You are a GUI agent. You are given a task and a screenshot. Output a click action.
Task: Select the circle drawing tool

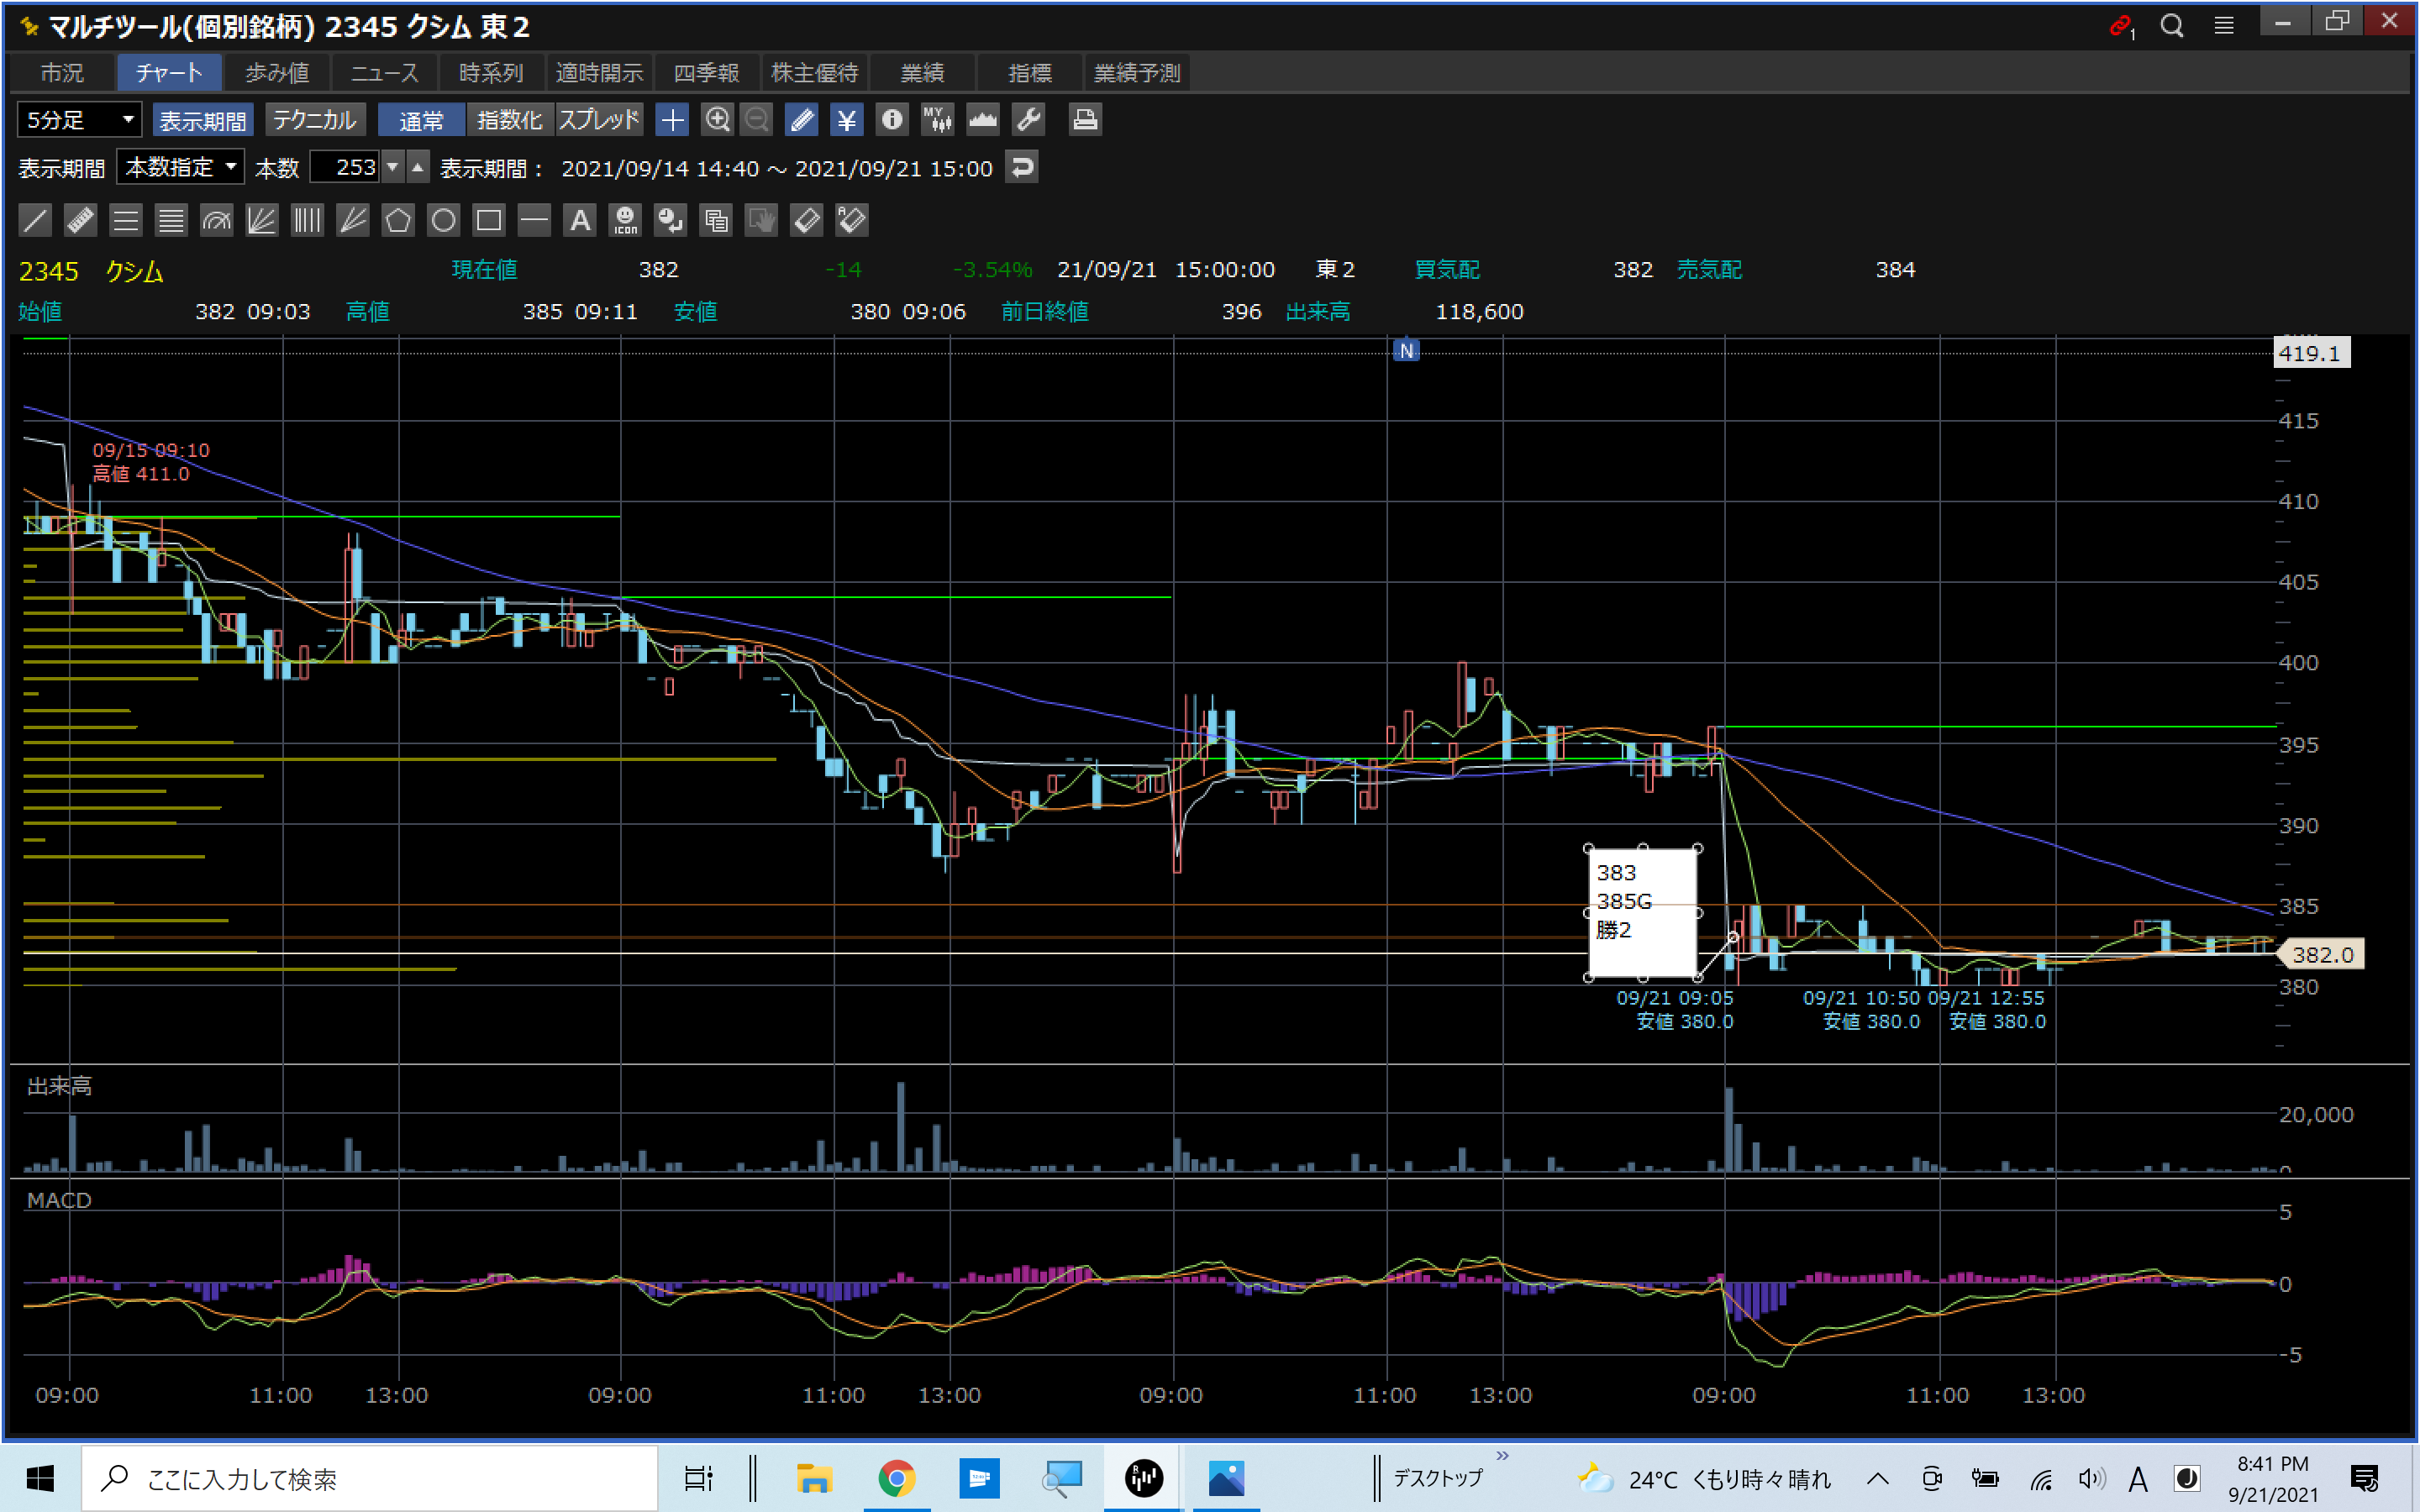click(x=443, y=220)
